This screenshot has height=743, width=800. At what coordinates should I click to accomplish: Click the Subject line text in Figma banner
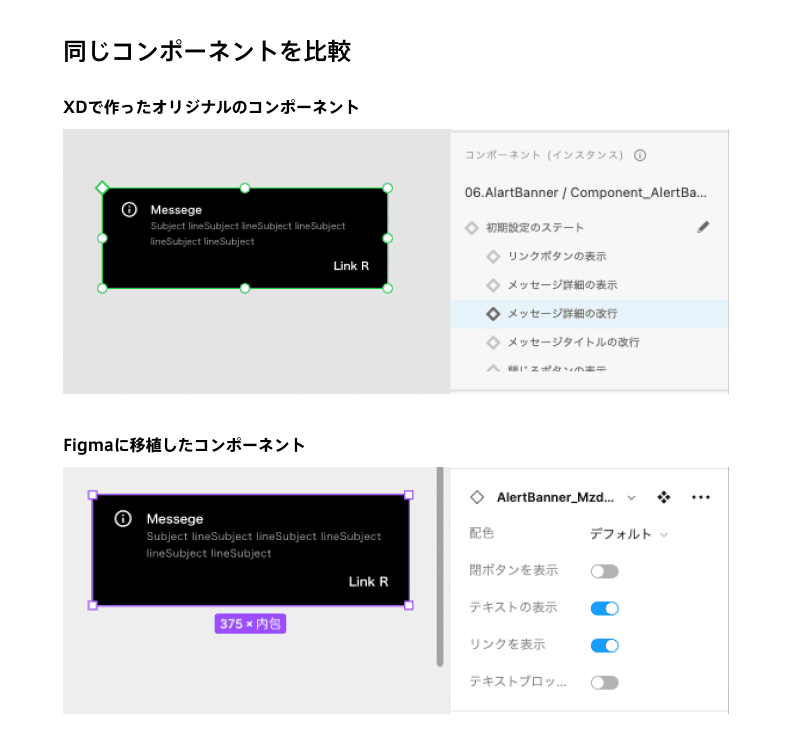coord(264,544)
